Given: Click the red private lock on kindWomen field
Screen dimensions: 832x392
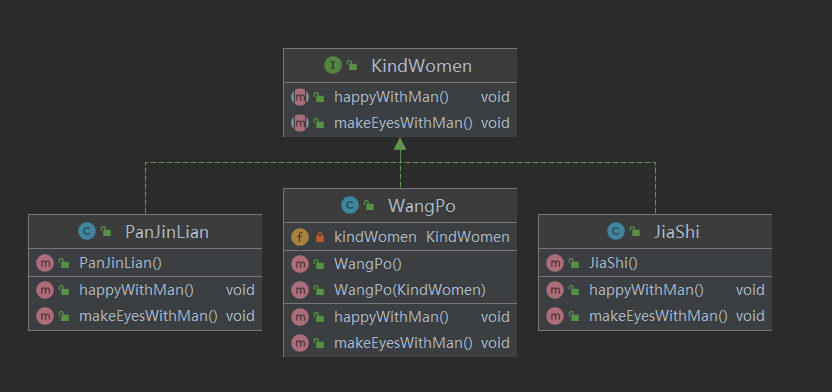Looking at the screenshot, I should [319, 237].
